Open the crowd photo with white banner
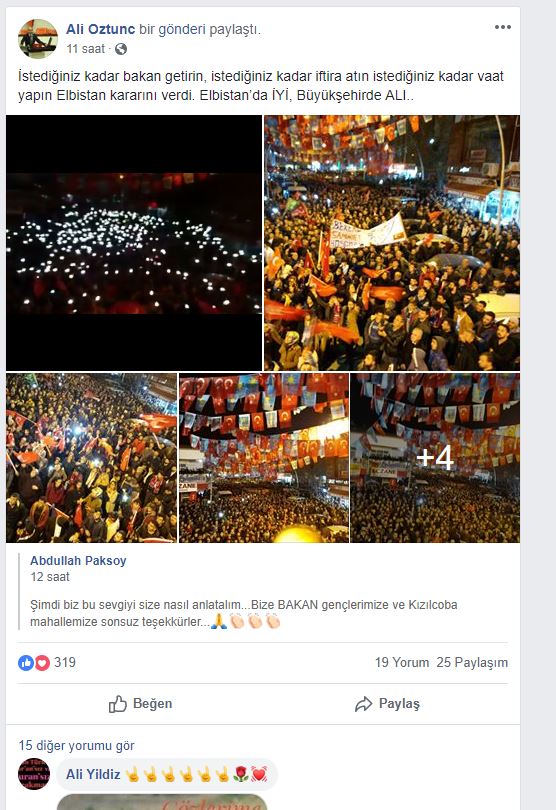The image size is (556, 810). coord(392,243)
